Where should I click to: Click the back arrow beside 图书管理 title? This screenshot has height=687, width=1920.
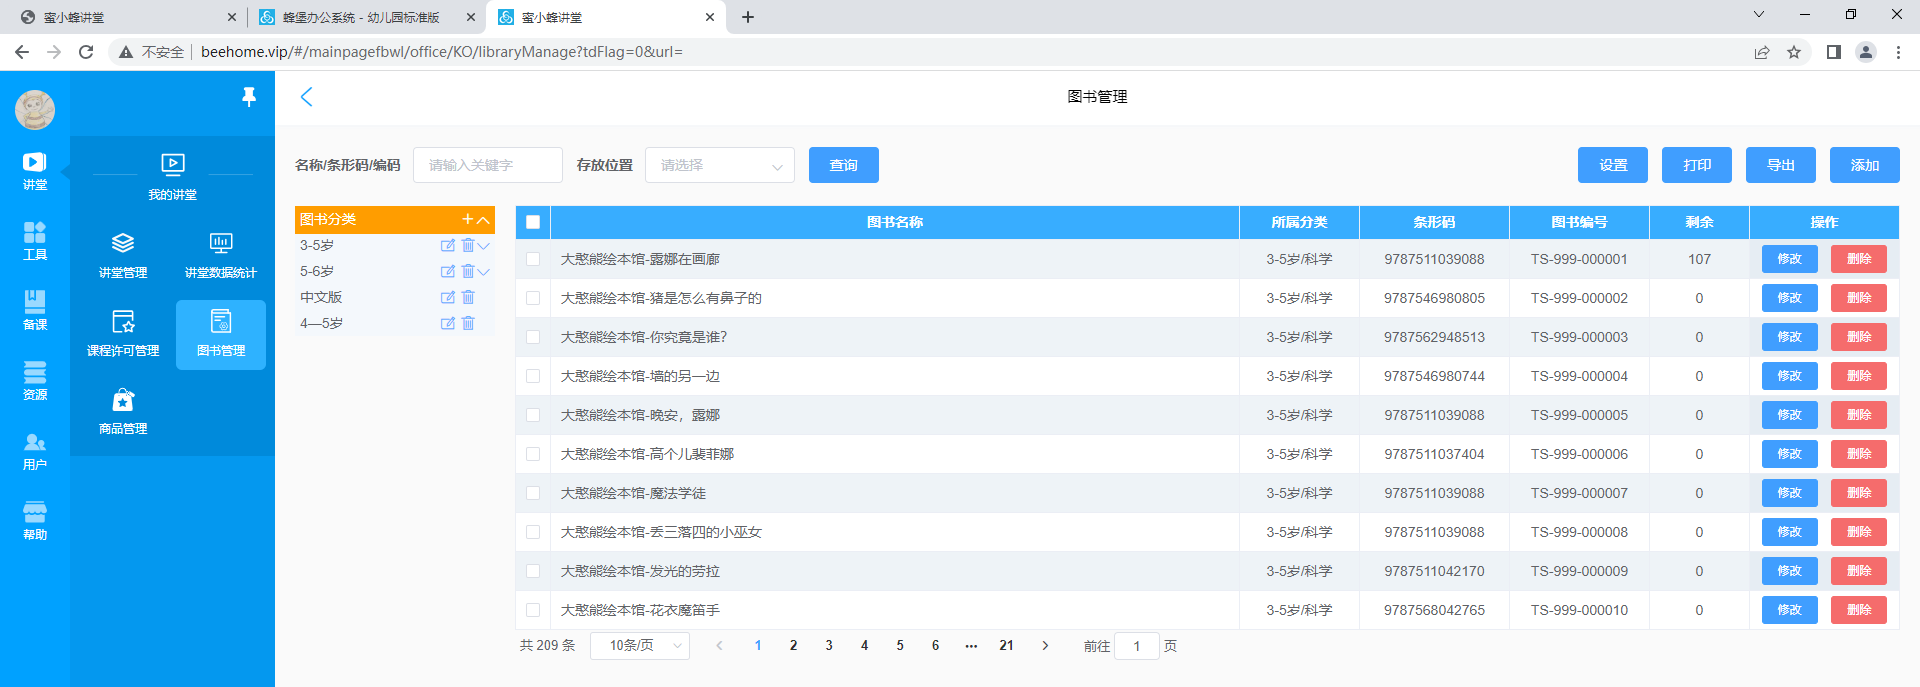point(307,97)
